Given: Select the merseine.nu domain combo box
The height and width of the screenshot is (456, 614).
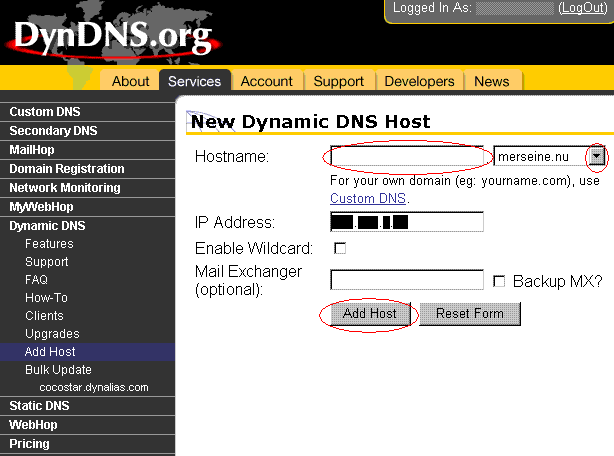Looking at the screenshot, I should (x=541, y=157).
